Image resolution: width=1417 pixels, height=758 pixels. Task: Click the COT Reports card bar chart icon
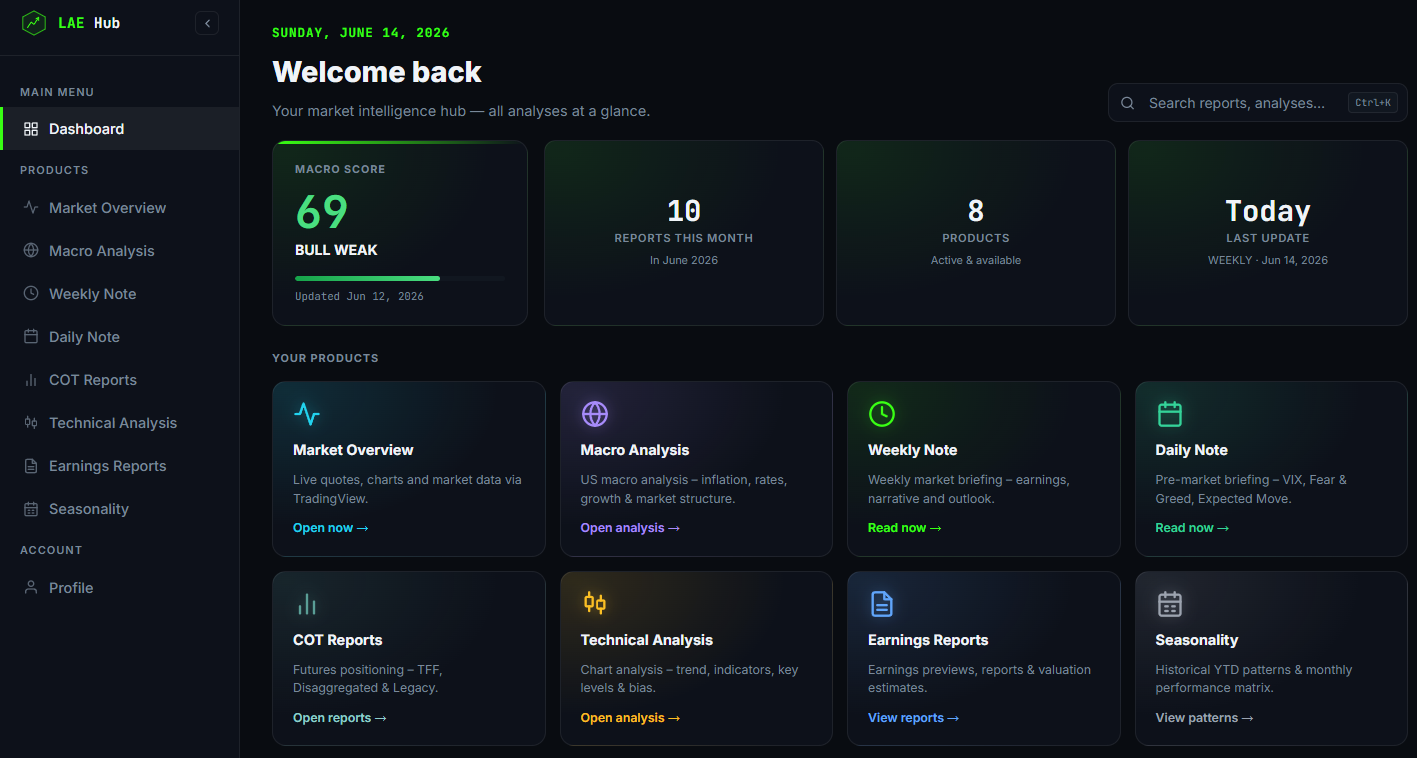tap(307, 604)
